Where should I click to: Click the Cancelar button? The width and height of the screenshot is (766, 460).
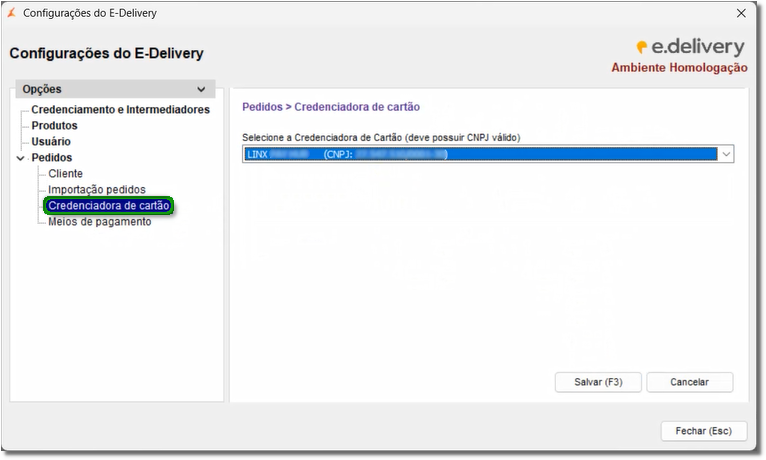pyautogui.click(x=689, y=382)
